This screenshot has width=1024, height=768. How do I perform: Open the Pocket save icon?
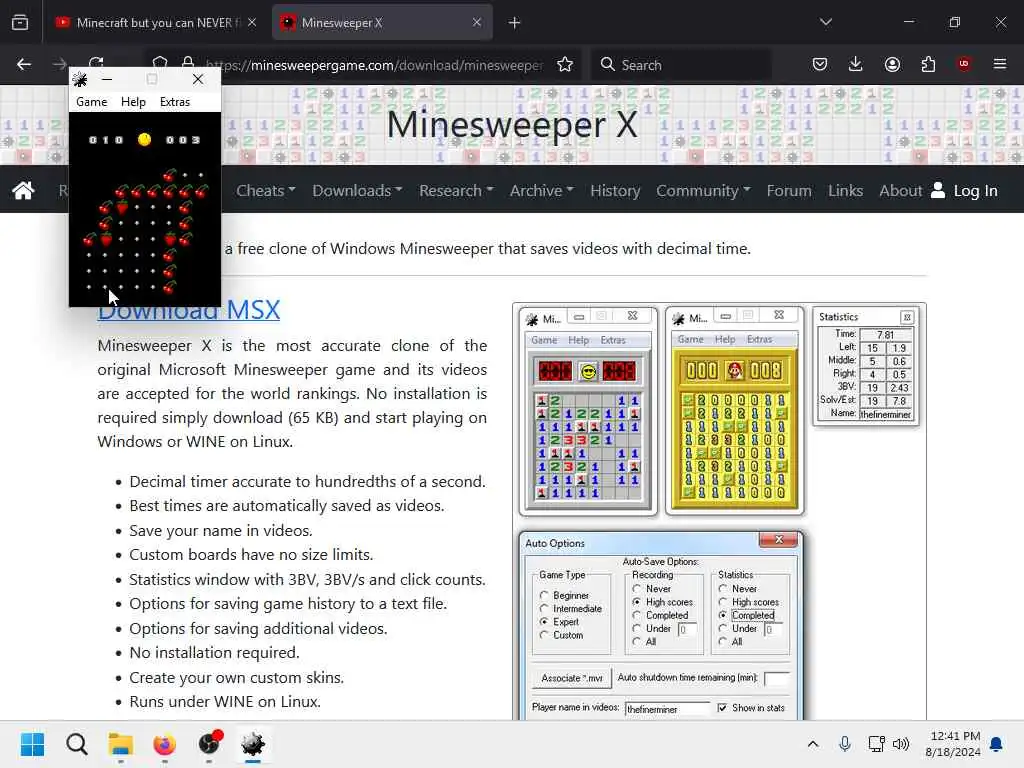(820, 64)
